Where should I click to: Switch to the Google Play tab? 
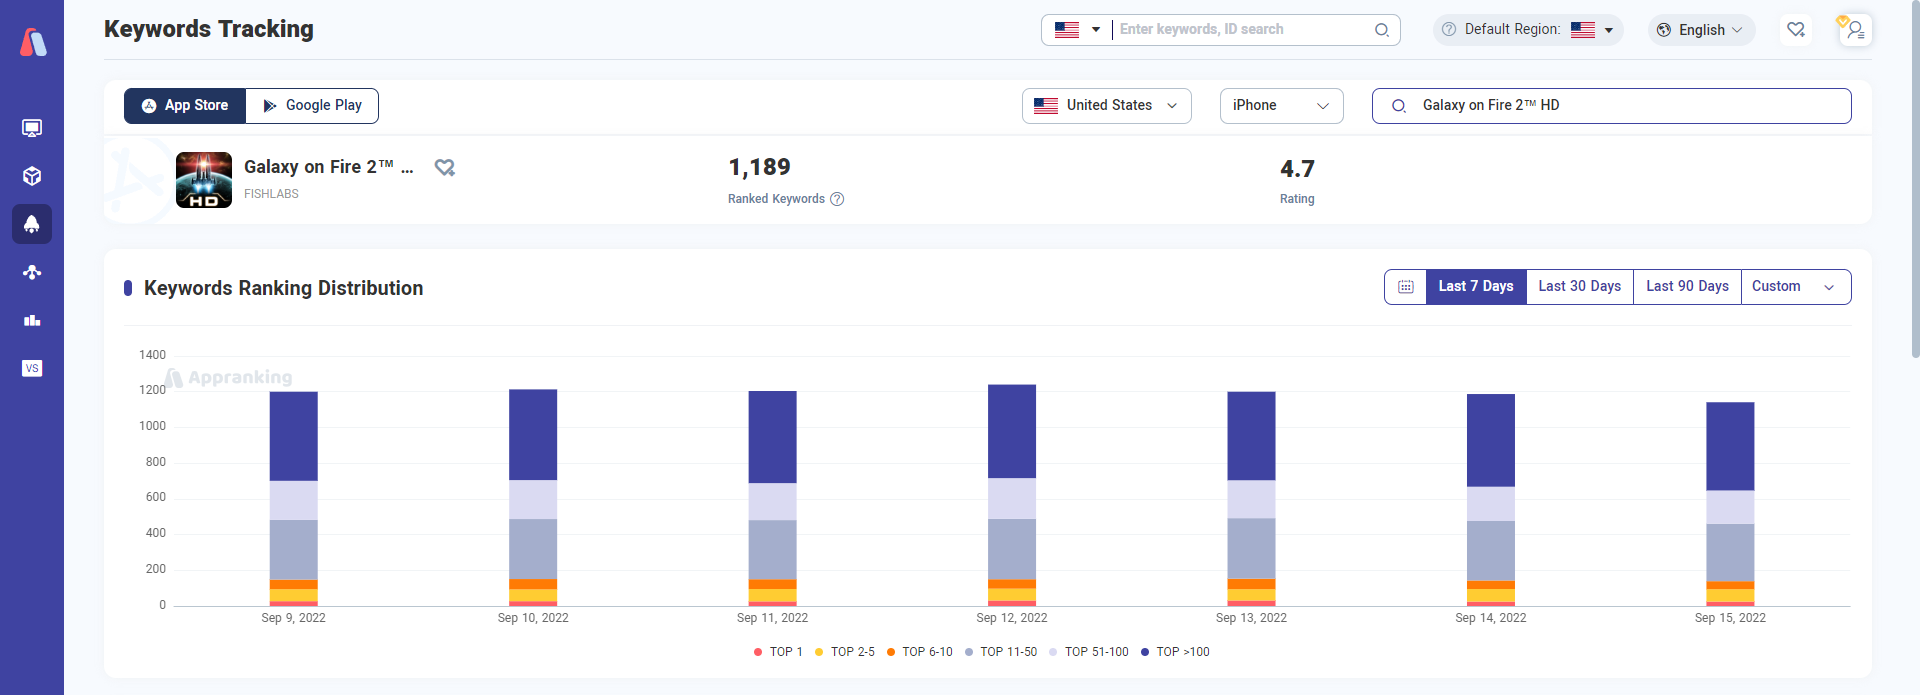point(312,106)
